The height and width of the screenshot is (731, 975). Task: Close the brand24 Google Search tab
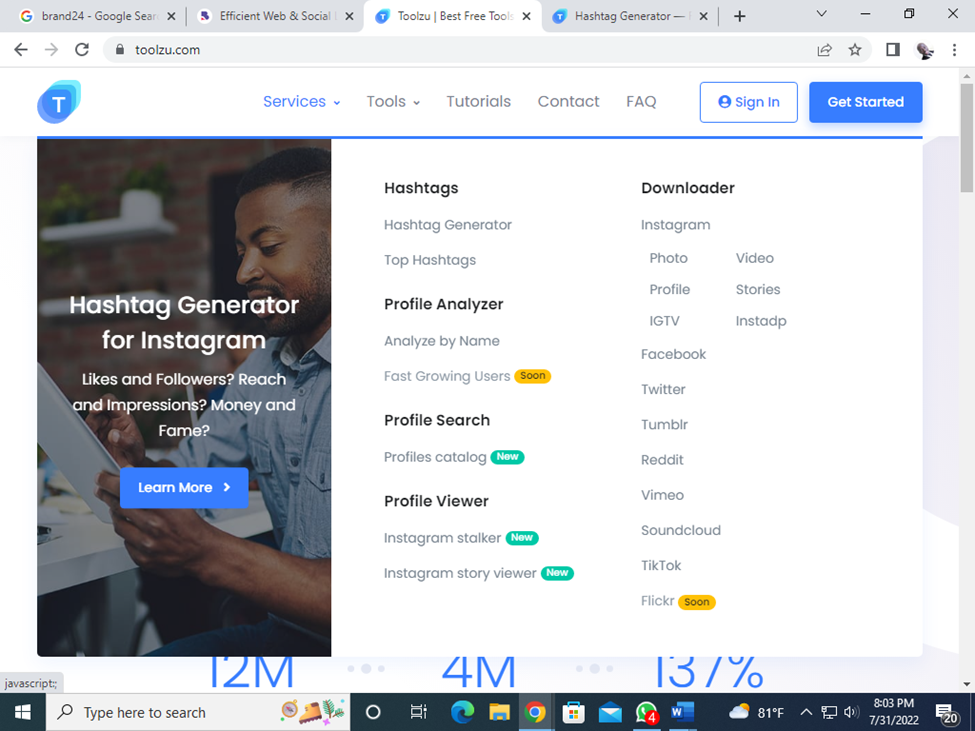pos(171,16)
